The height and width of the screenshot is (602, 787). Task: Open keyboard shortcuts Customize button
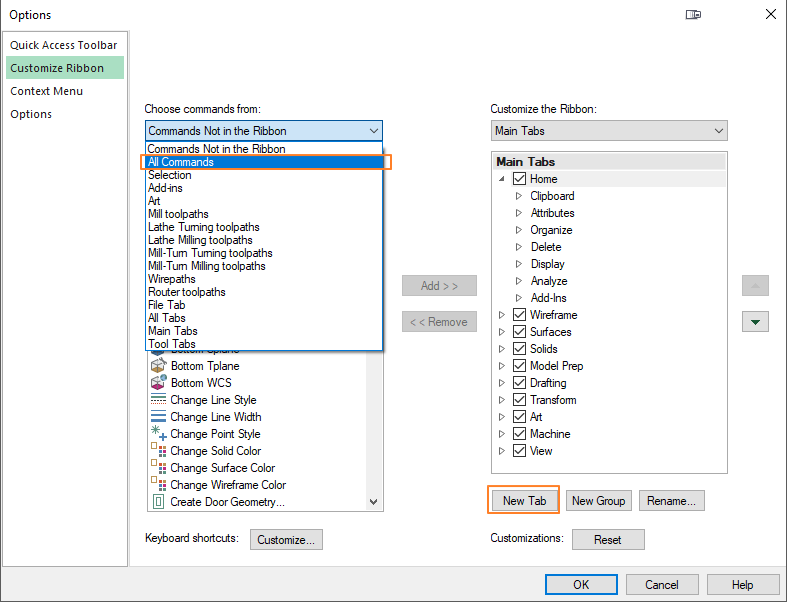pyautogui.click(x=286, y=540)
